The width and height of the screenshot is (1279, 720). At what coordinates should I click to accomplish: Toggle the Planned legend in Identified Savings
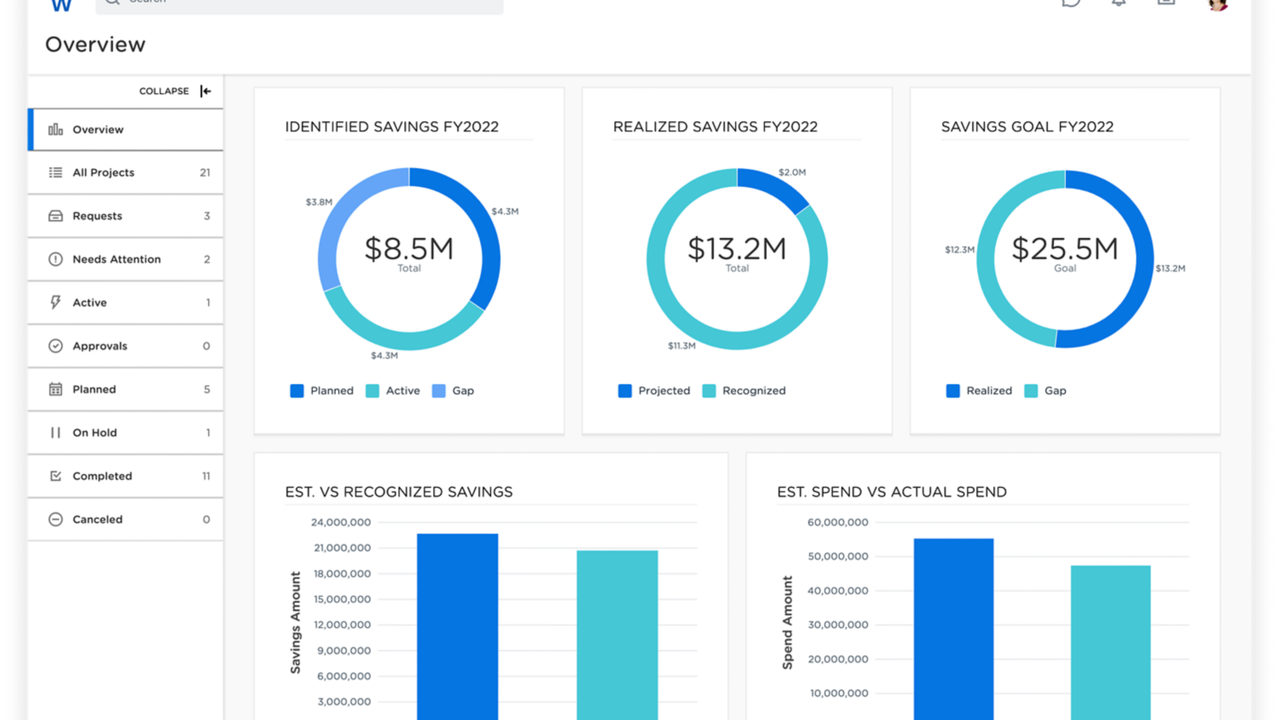322,391
